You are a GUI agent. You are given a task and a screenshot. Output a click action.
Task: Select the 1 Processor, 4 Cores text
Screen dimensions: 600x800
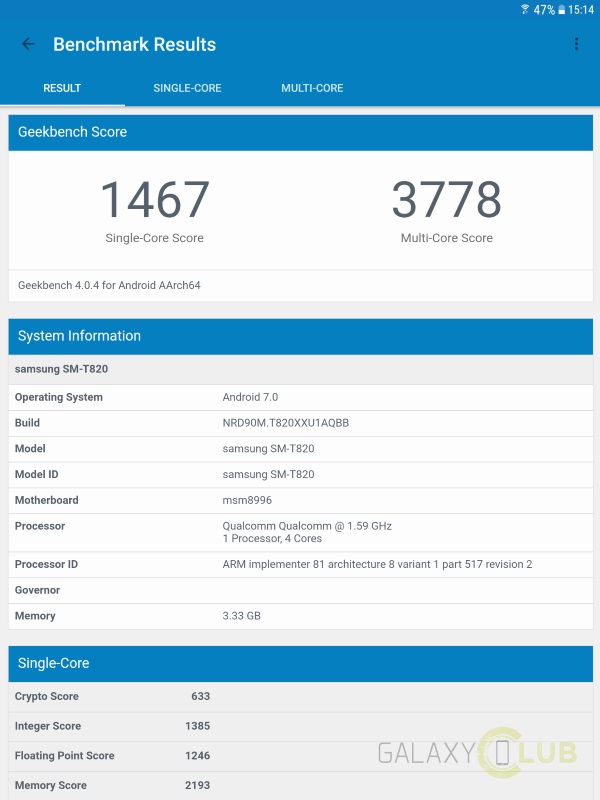click(272, 539)
